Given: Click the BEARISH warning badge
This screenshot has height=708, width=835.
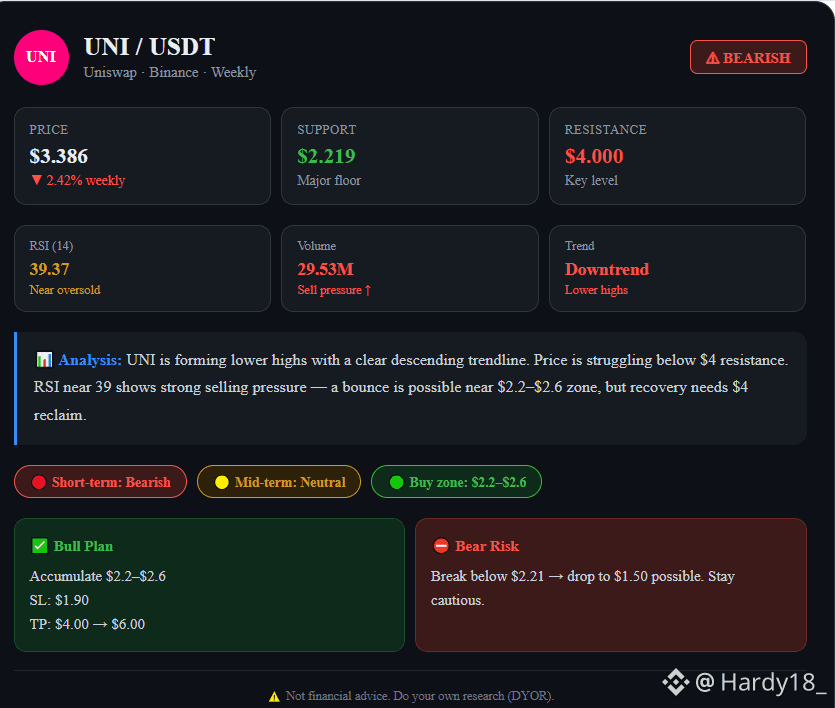Looking at the screenshot, I should pos(748,57).
